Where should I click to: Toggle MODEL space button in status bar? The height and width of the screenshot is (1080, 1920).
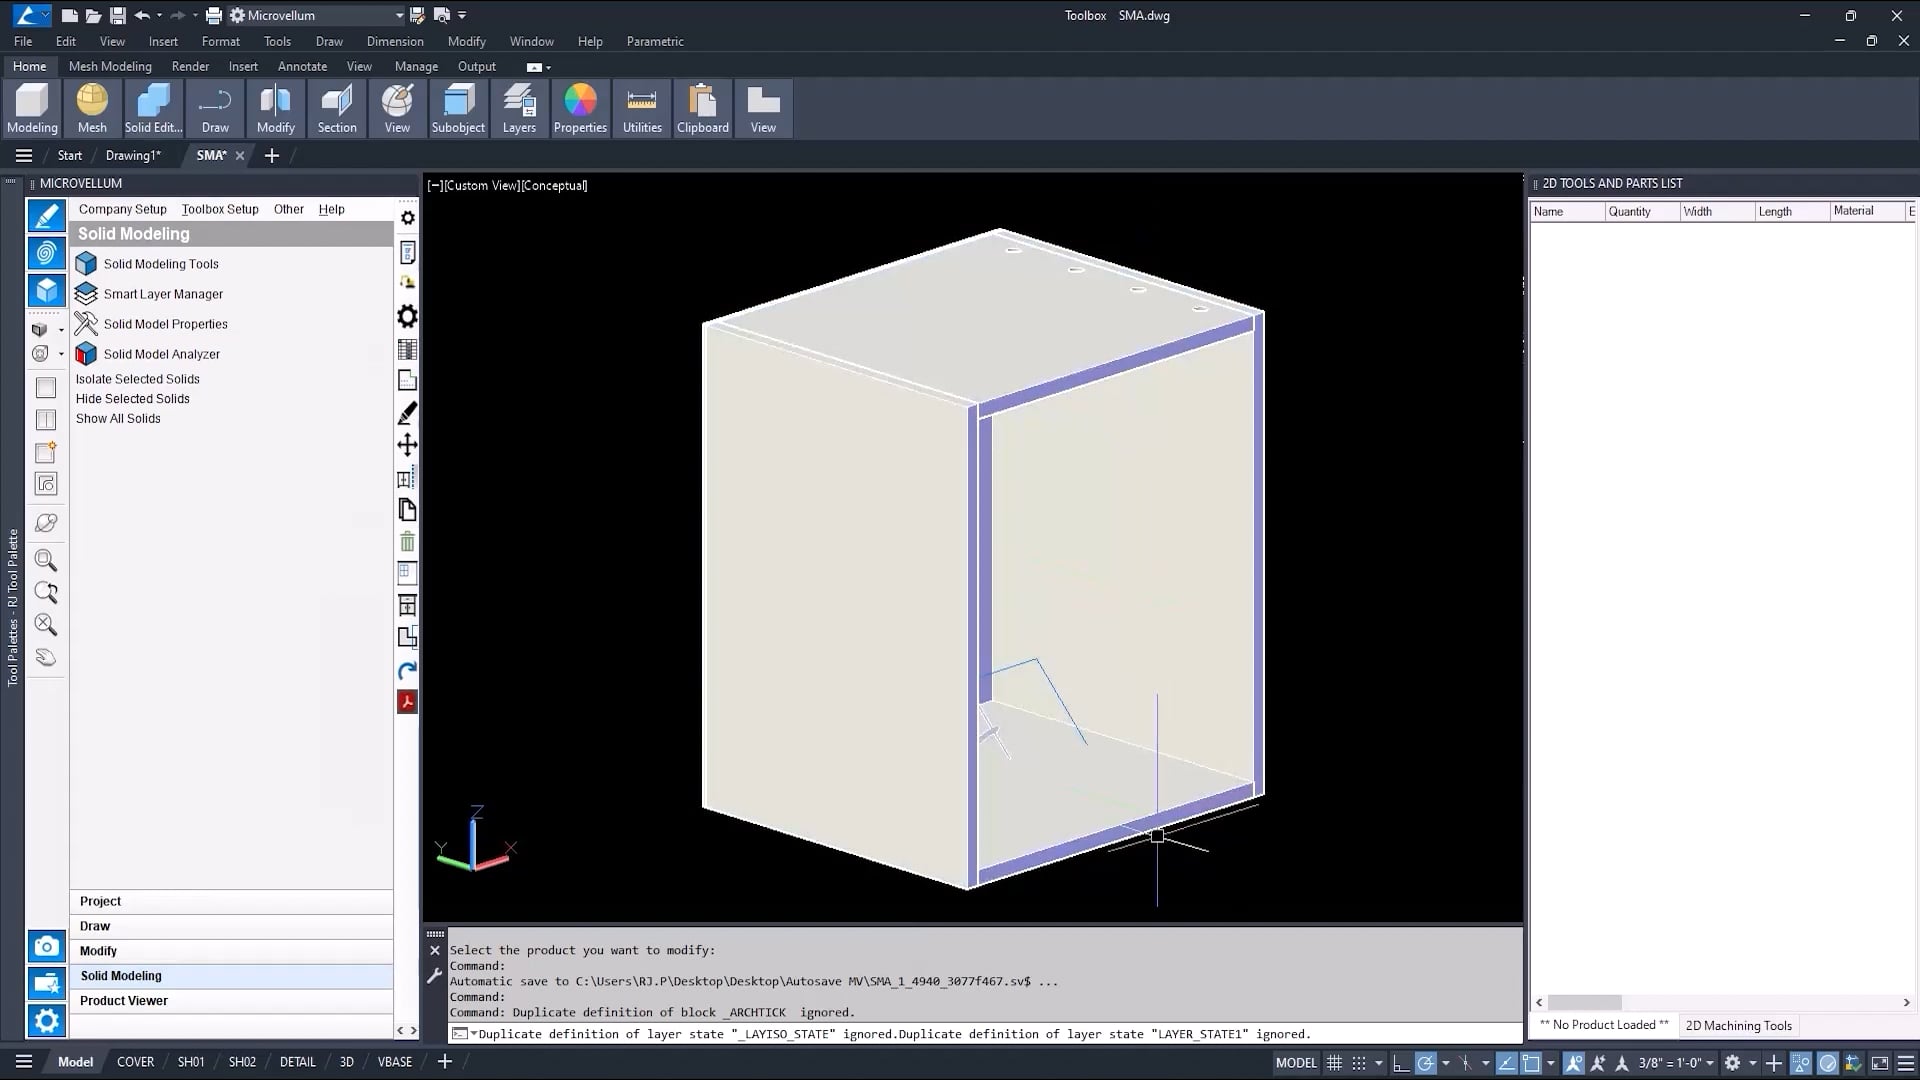click(x=1296, y=1063)
